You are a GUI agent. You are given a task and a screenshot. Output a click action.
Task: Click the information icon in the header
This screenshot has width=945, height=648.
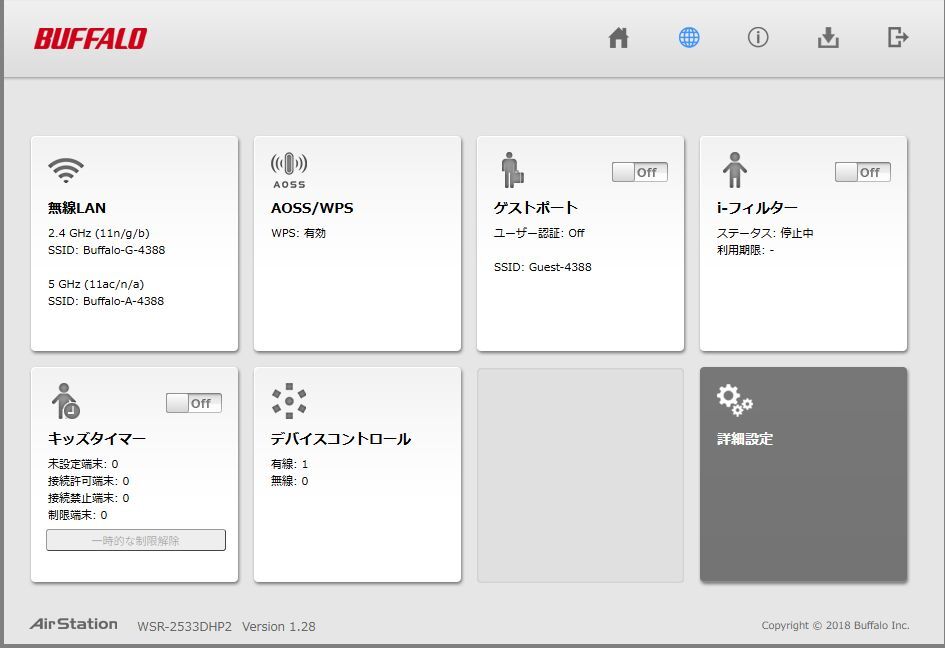(x=758, y=37)
